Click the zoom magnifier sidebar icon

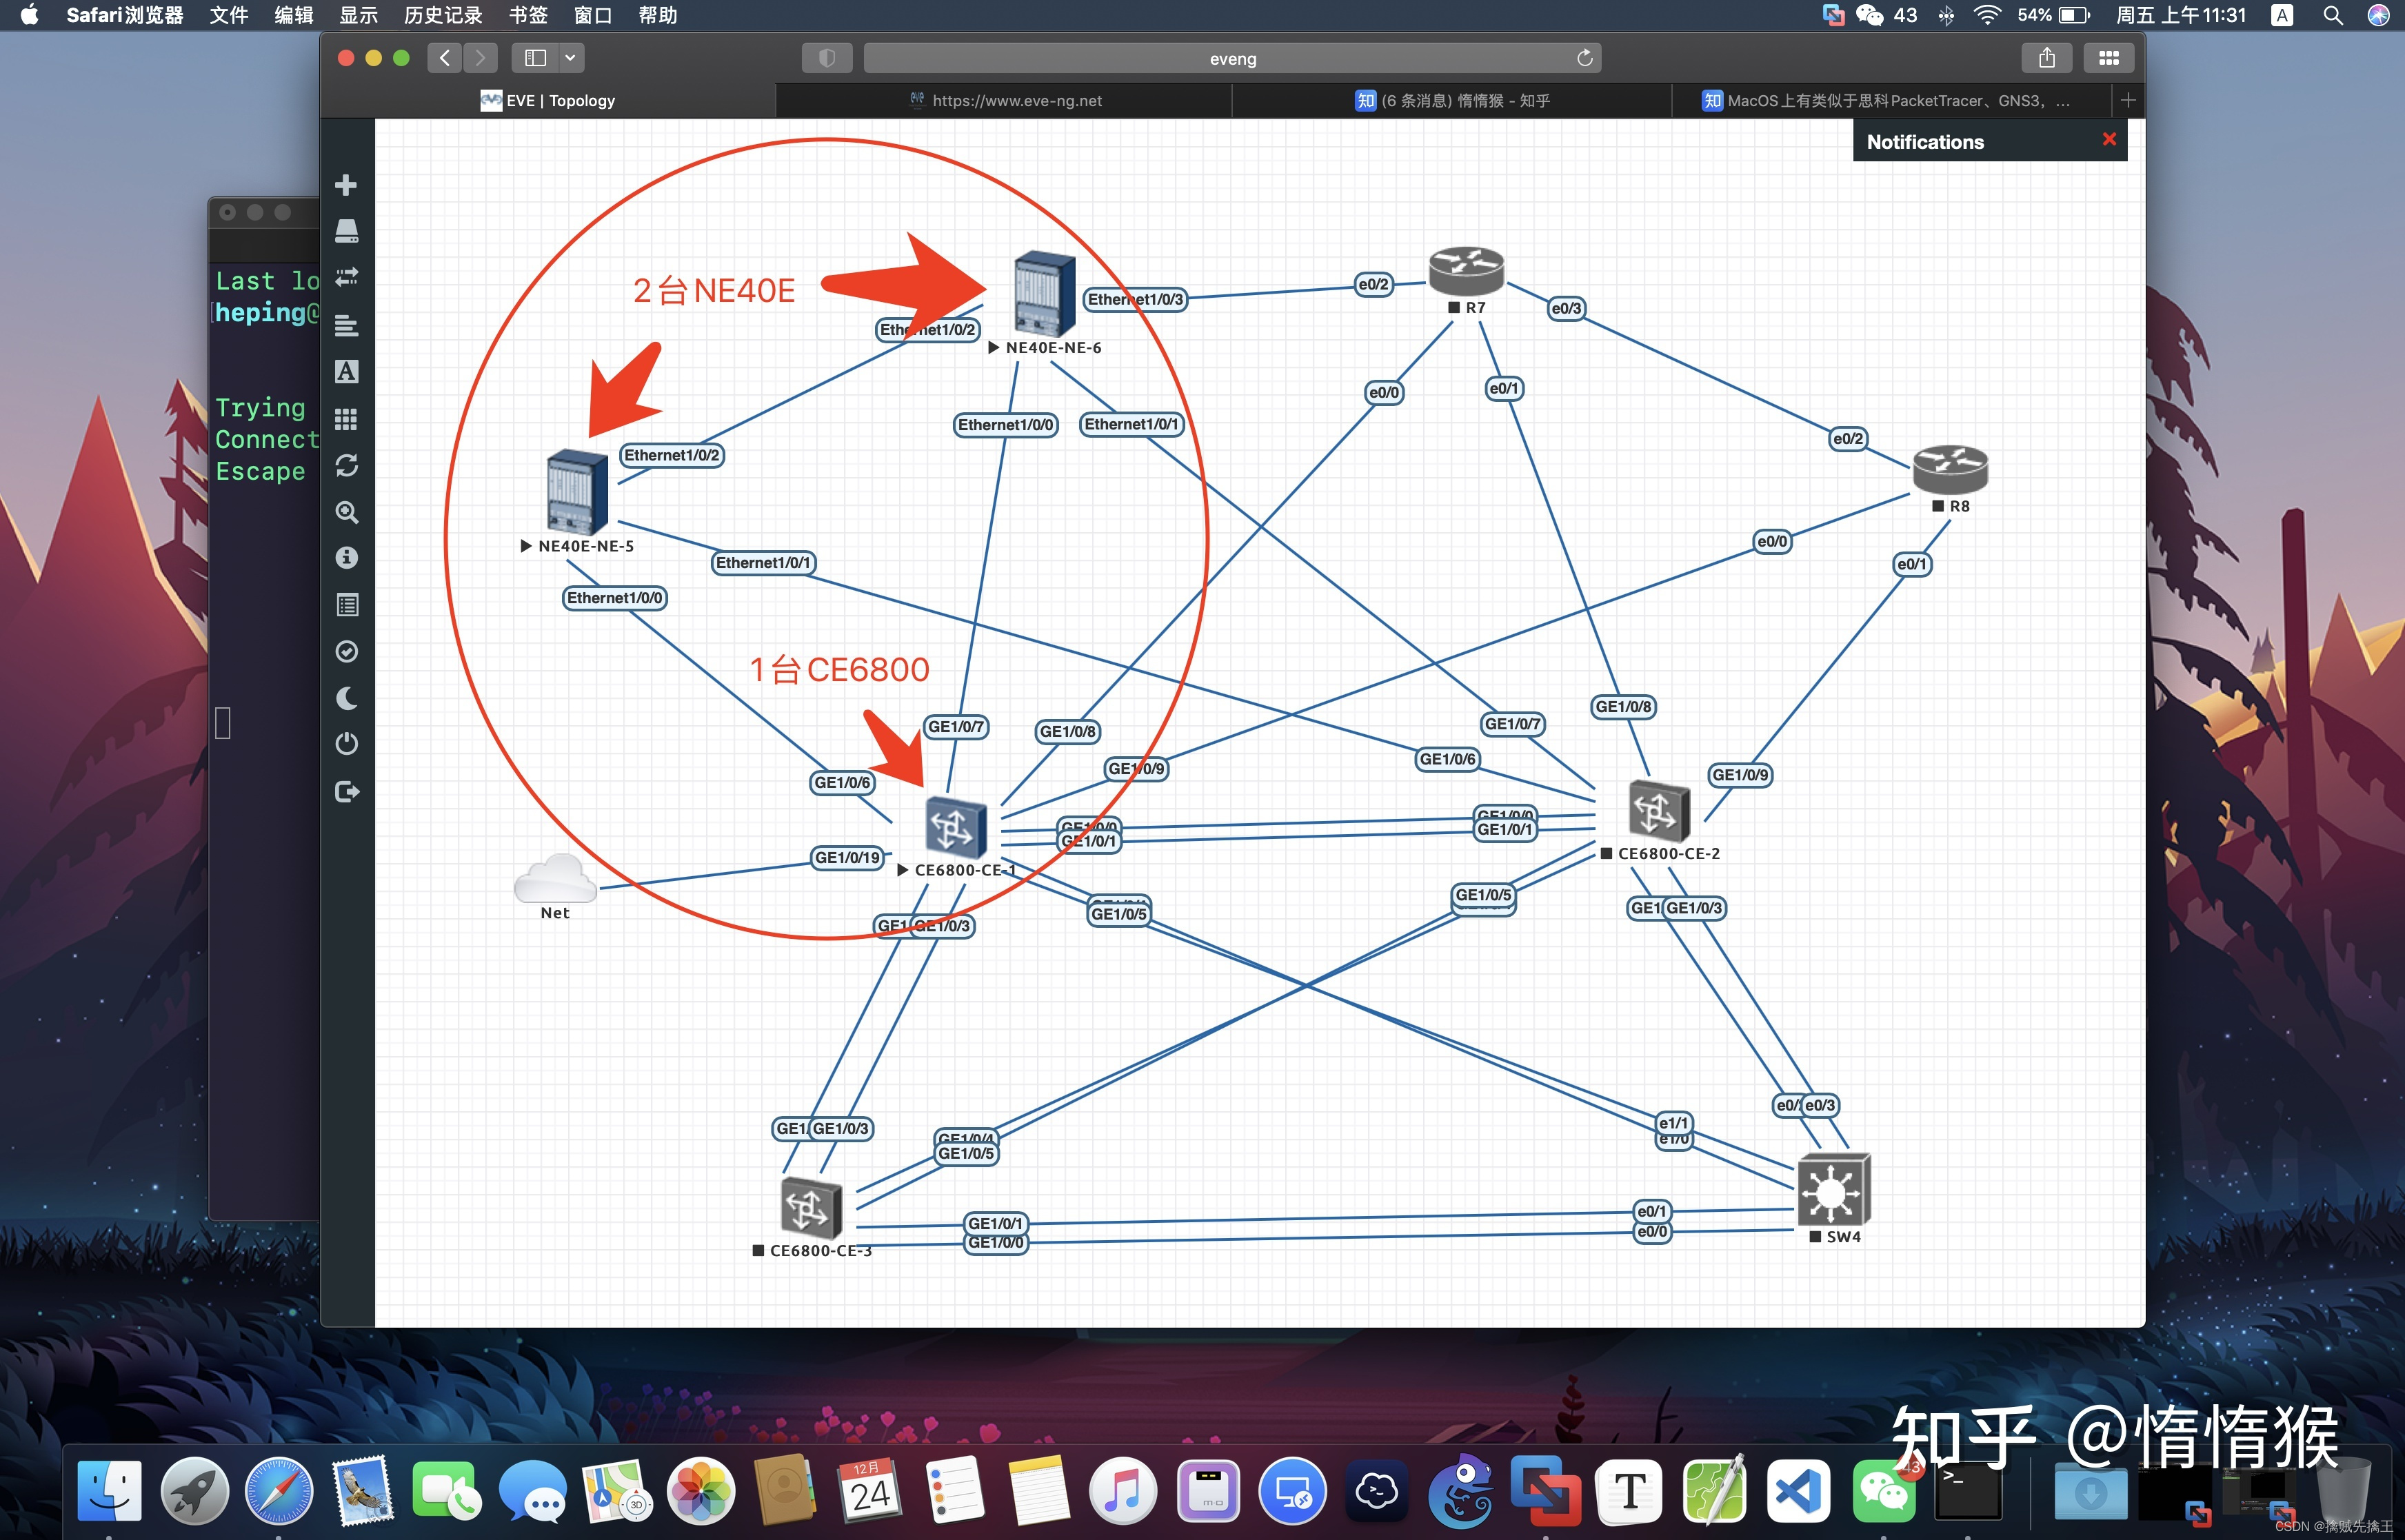346,512
